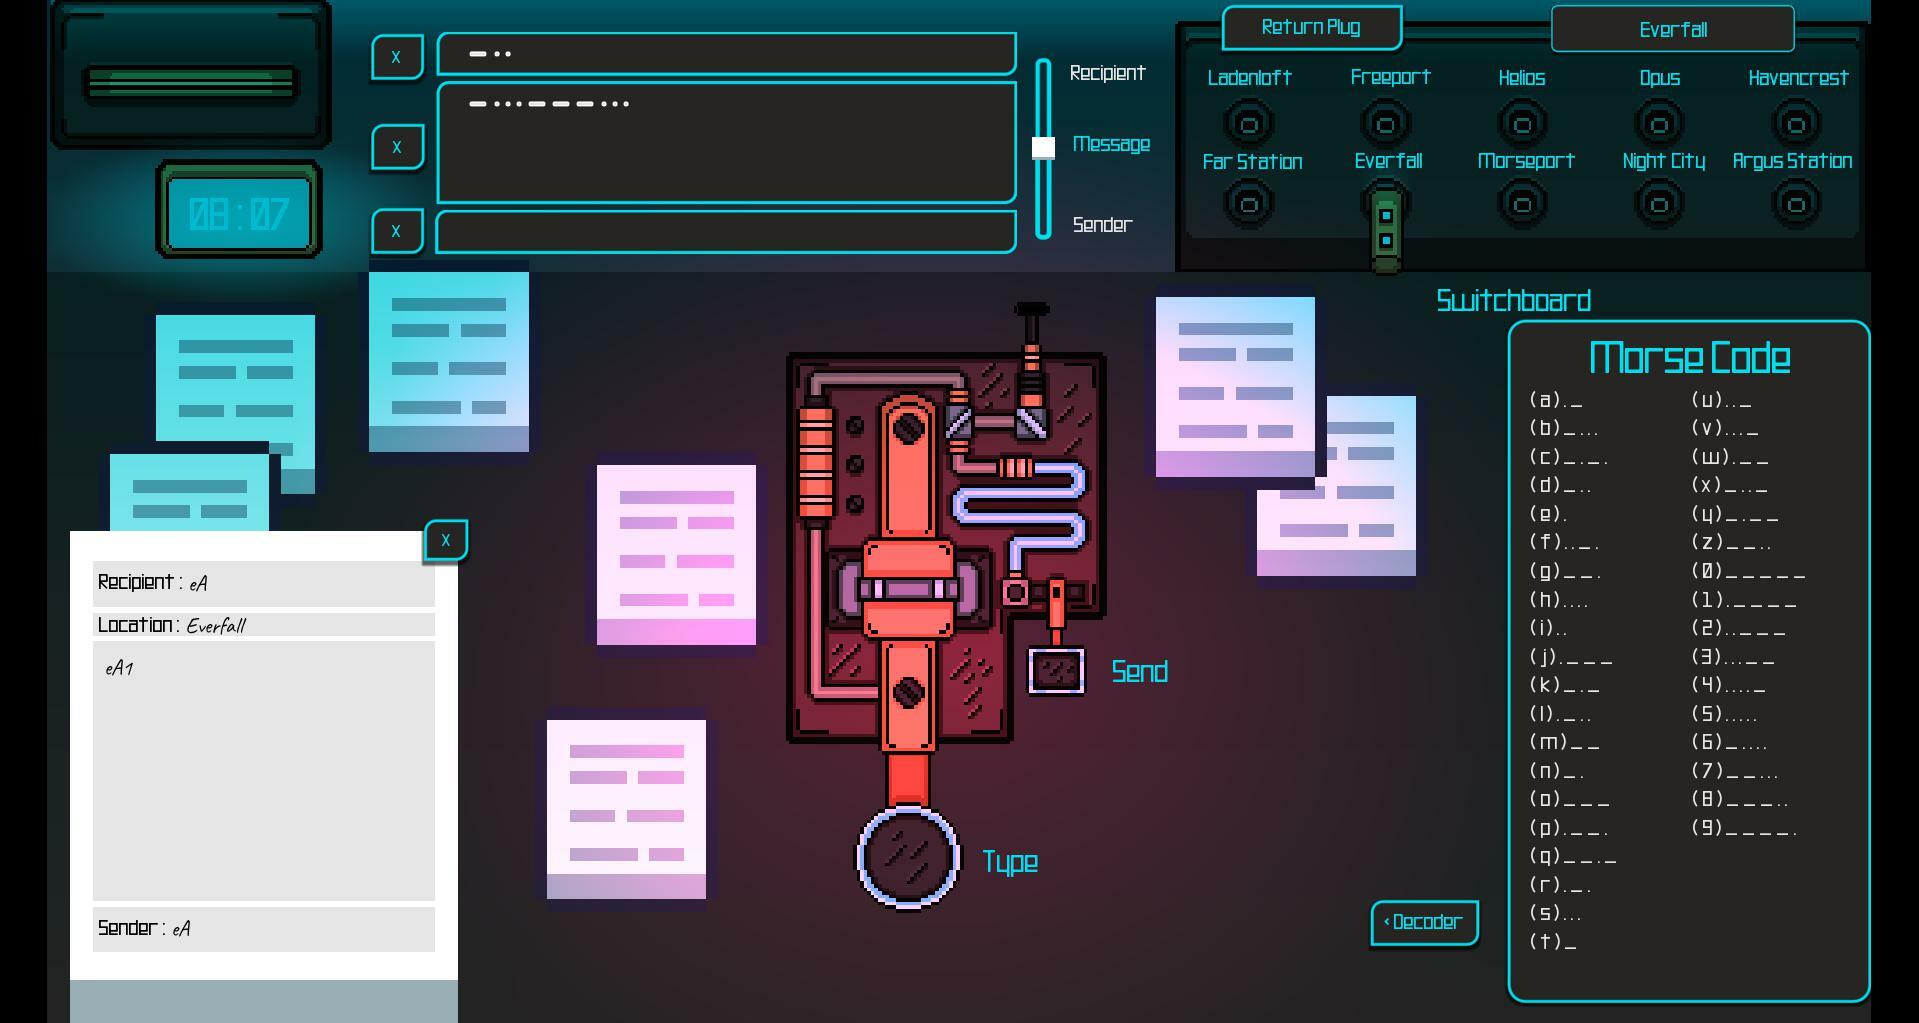The height and width of the screenshot is (1023, 1919).
Task: Click the field selector slider handle
Action: (1043, 148)
